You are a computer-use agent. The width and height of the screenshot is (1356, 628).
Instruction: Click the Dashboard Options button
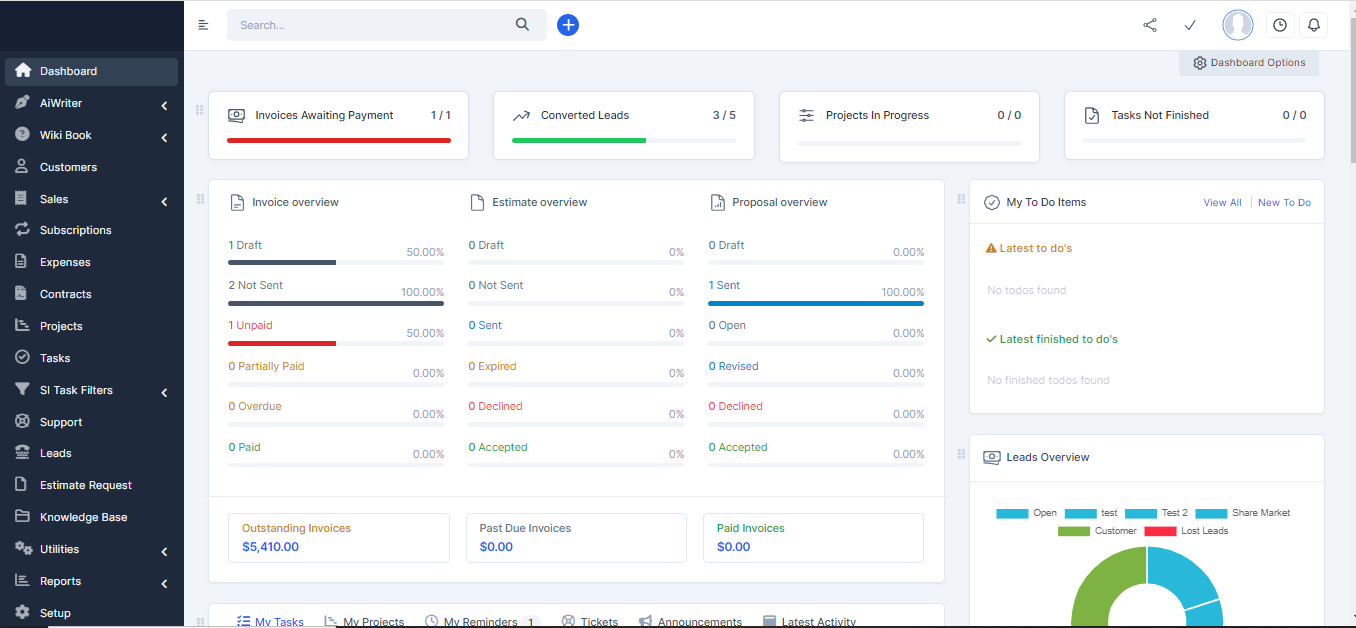pyautogui.click(x=1249, y=63)
